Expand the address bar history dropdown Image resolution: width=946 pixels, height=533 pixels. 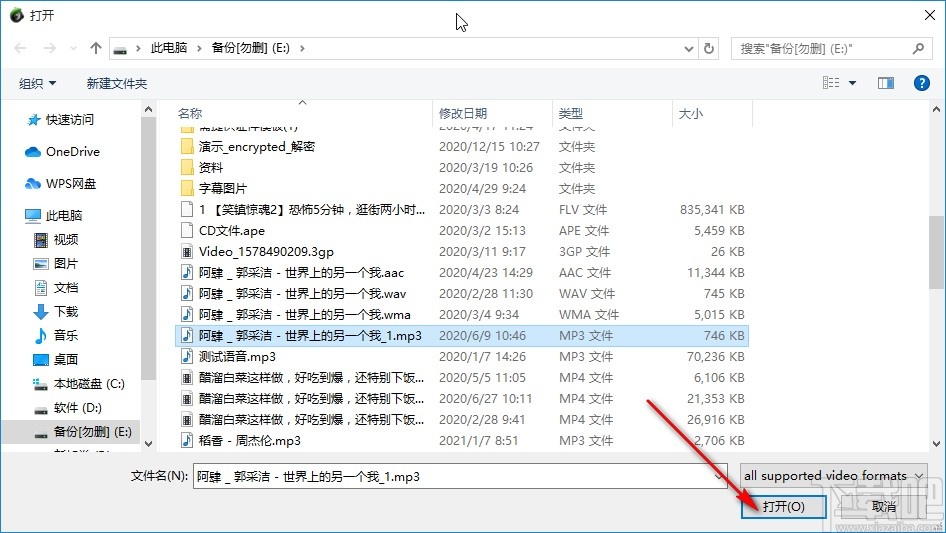click(688, 48)
